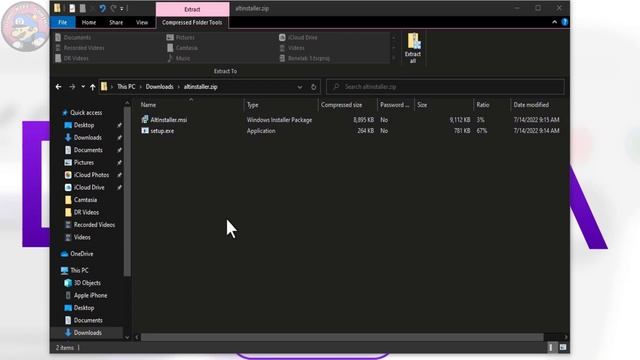Click the pink Extract contextual tab

click(192, 9)
